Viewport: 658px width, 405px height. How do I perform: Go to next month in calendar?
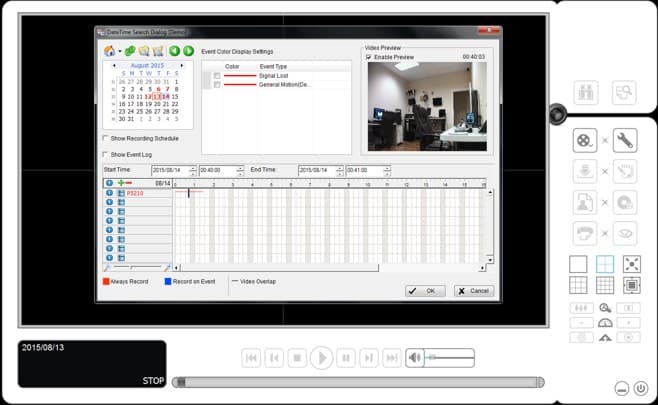(181, 64)
